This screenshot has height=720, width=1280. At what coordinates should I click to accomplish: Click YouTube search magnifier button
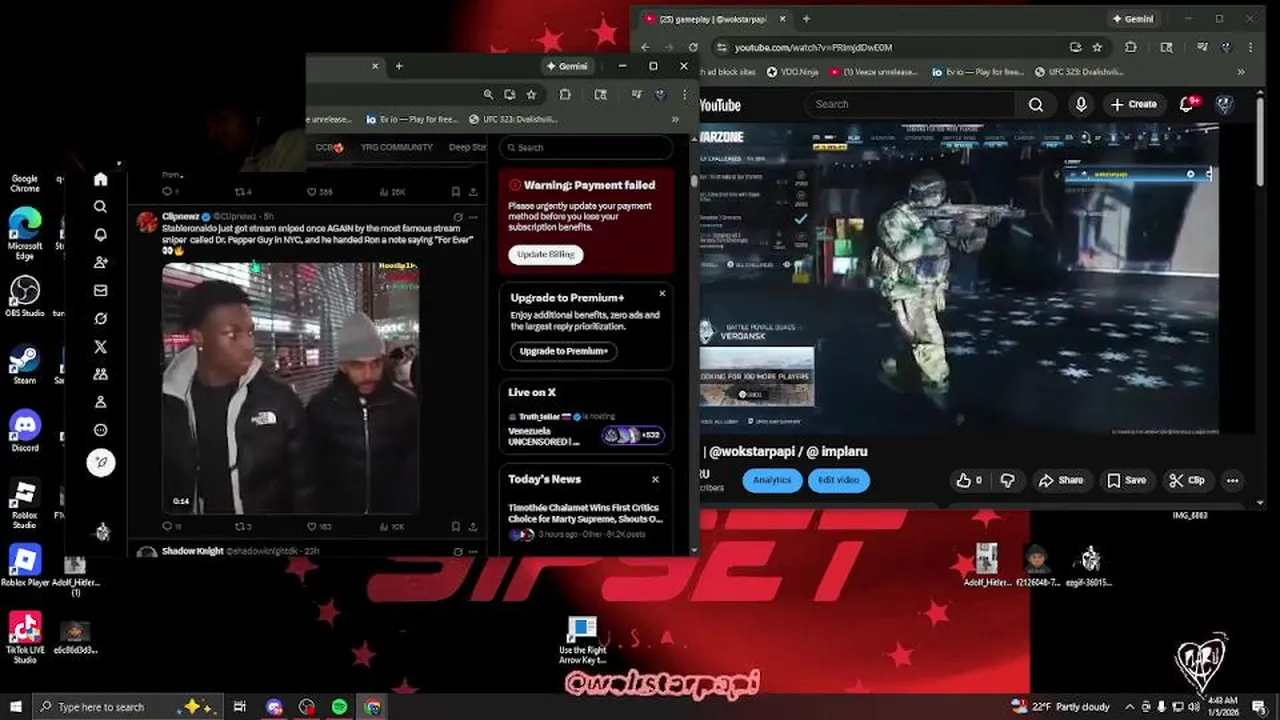click(1036, 104)
